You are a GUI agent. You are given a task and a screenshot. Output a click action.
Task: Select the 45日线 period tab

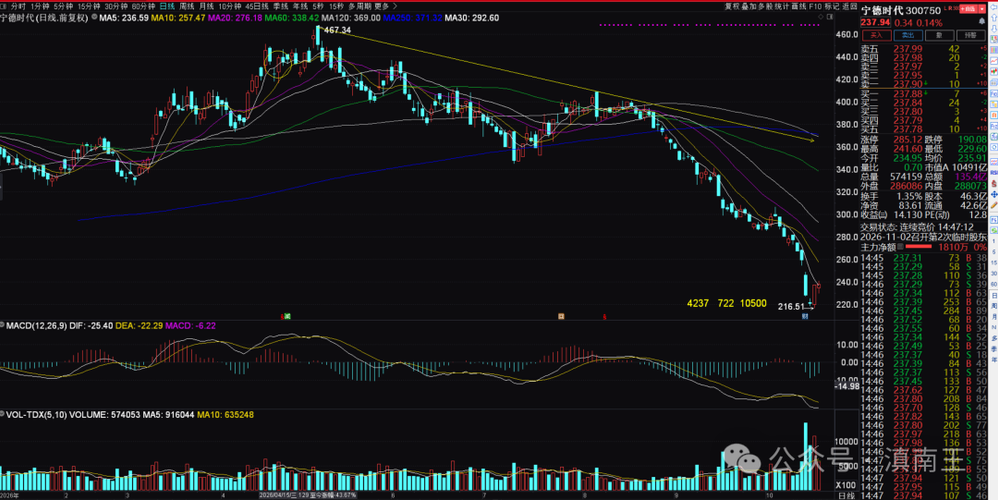coord(257,6)
